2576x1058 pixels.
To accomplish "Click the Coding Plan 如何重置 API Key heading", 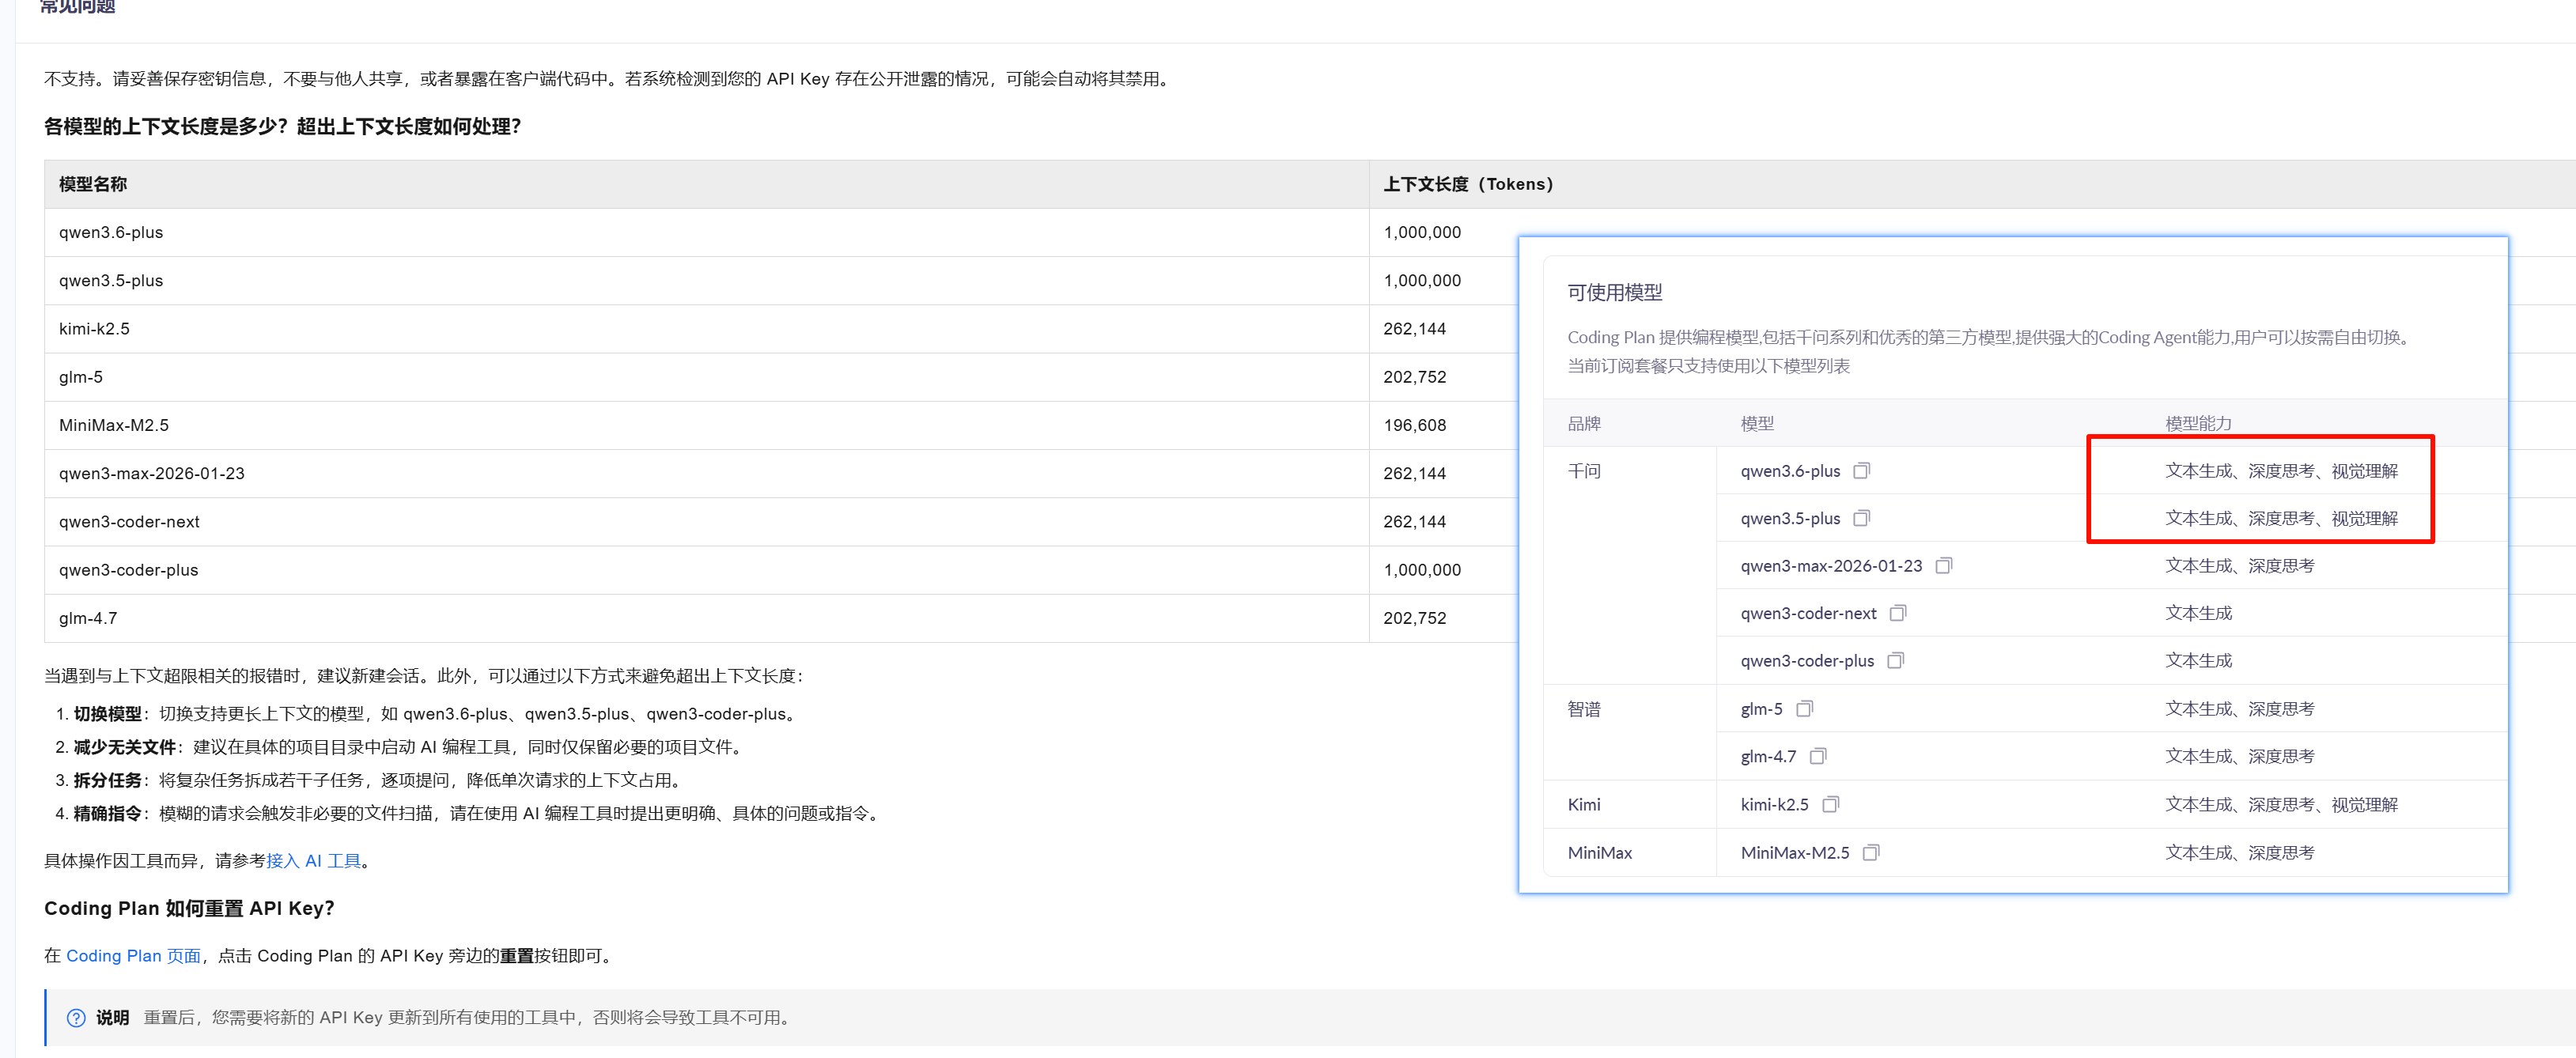I will 189,908.
